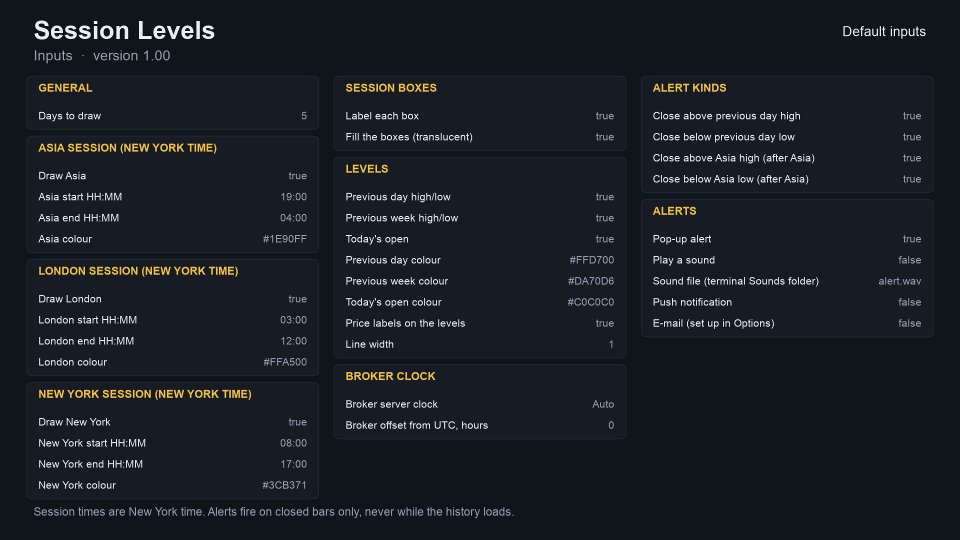Click the Sound file (terminal Sounds folder) label

tap(736, 281)
